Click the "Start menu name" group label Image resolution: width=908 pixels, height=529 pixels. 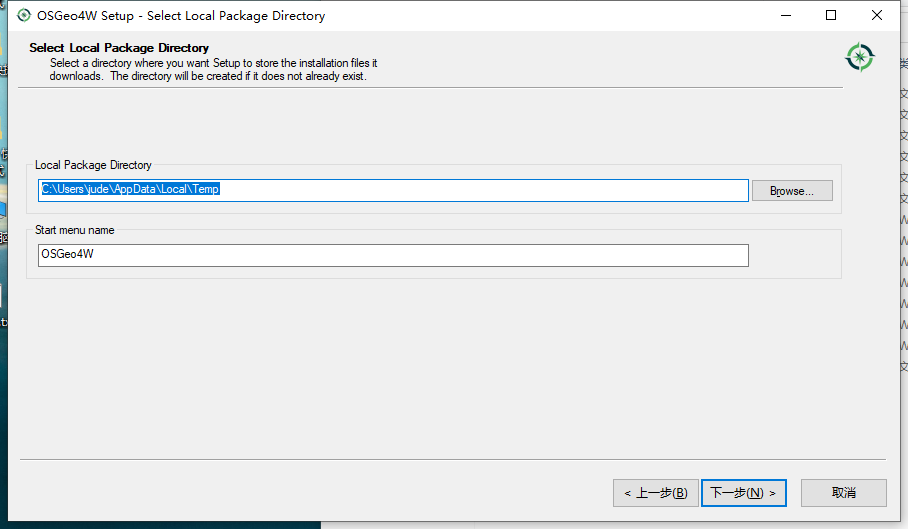coord(75,230)
